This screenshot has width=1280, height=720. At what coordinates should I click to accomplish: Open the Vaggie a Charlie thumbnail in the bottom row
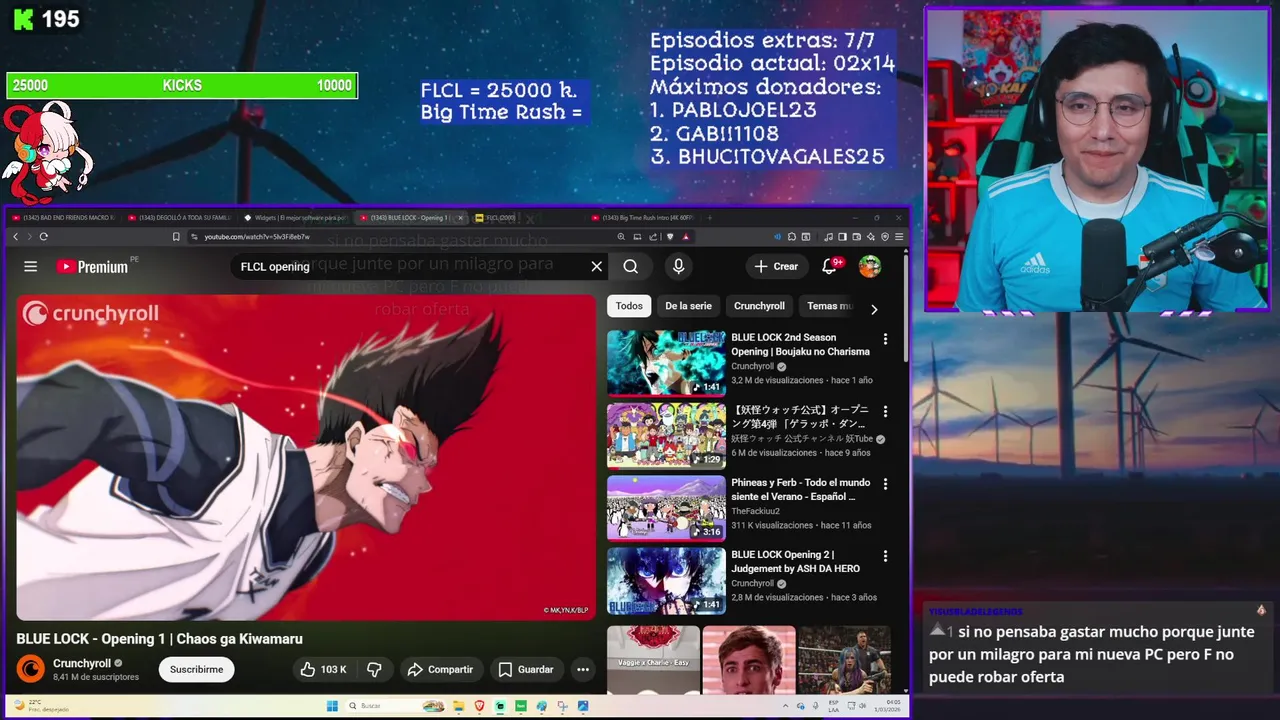653,659
